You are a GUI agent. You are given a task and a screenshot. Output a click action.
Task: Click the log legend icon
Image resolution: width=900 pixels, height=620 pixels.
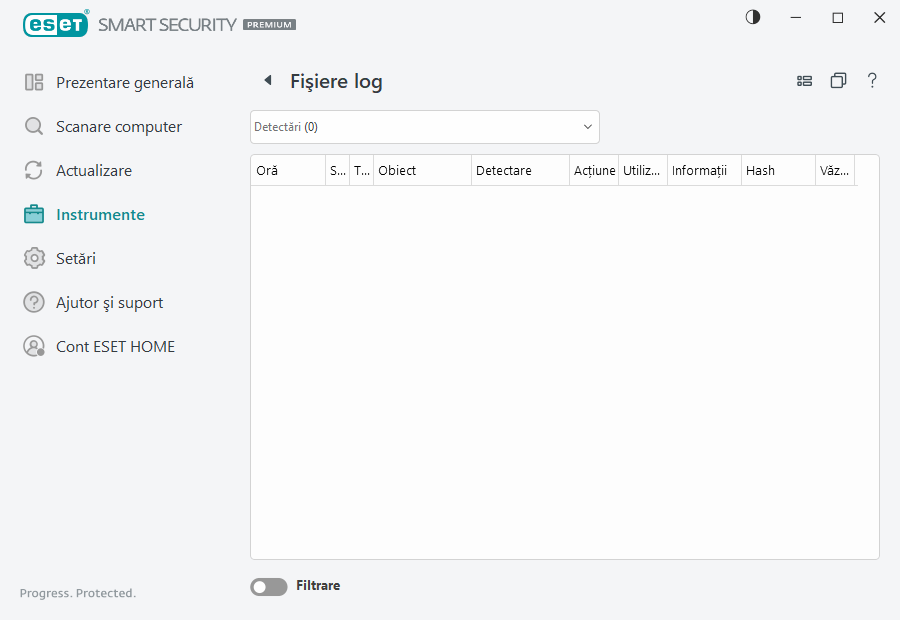pos(804,80)
